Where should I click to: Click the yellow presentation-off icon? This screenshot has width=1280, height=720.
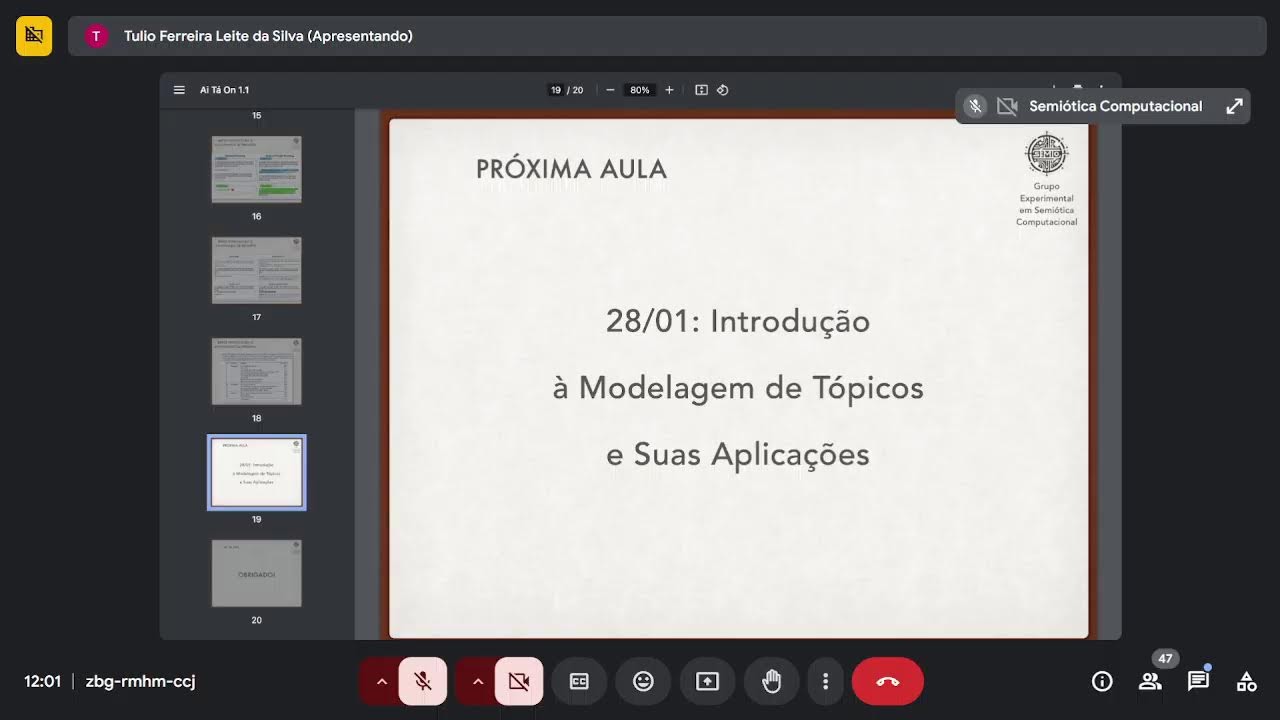point(34,36)
